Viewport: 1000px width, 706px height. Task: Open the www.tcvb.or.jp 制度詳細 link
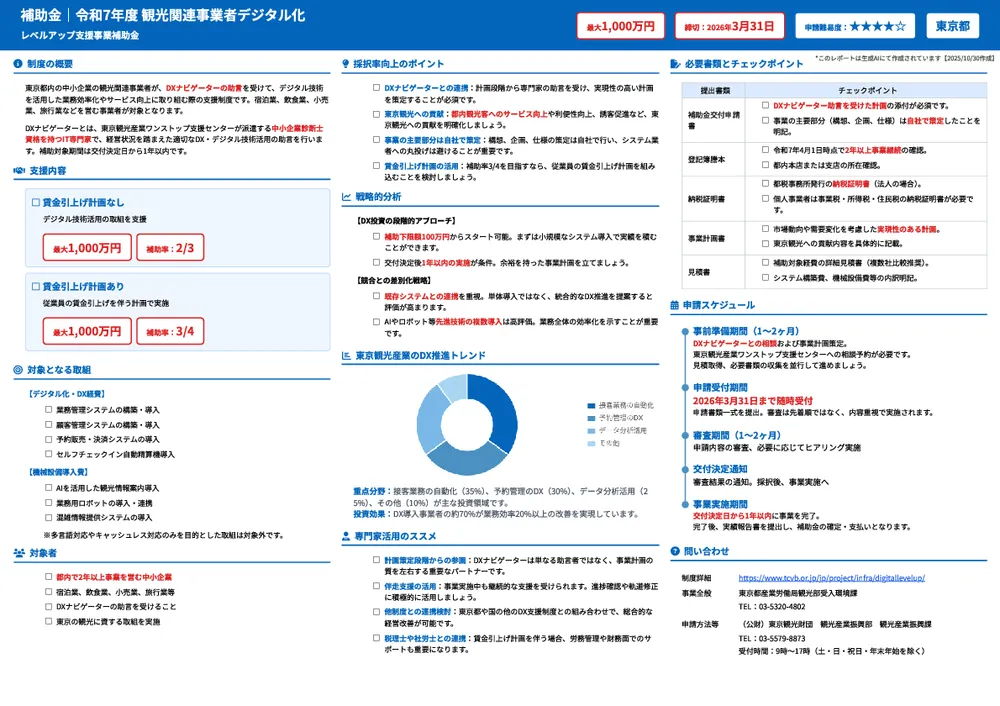click(x=831, y=578)
